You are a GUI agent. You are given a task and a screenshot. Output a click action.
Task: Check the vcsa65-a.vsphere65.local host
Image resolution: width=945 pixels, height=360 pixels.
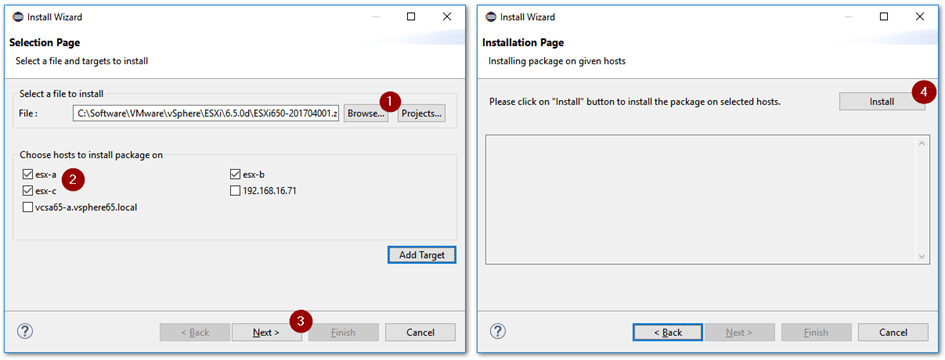[27, 207]
